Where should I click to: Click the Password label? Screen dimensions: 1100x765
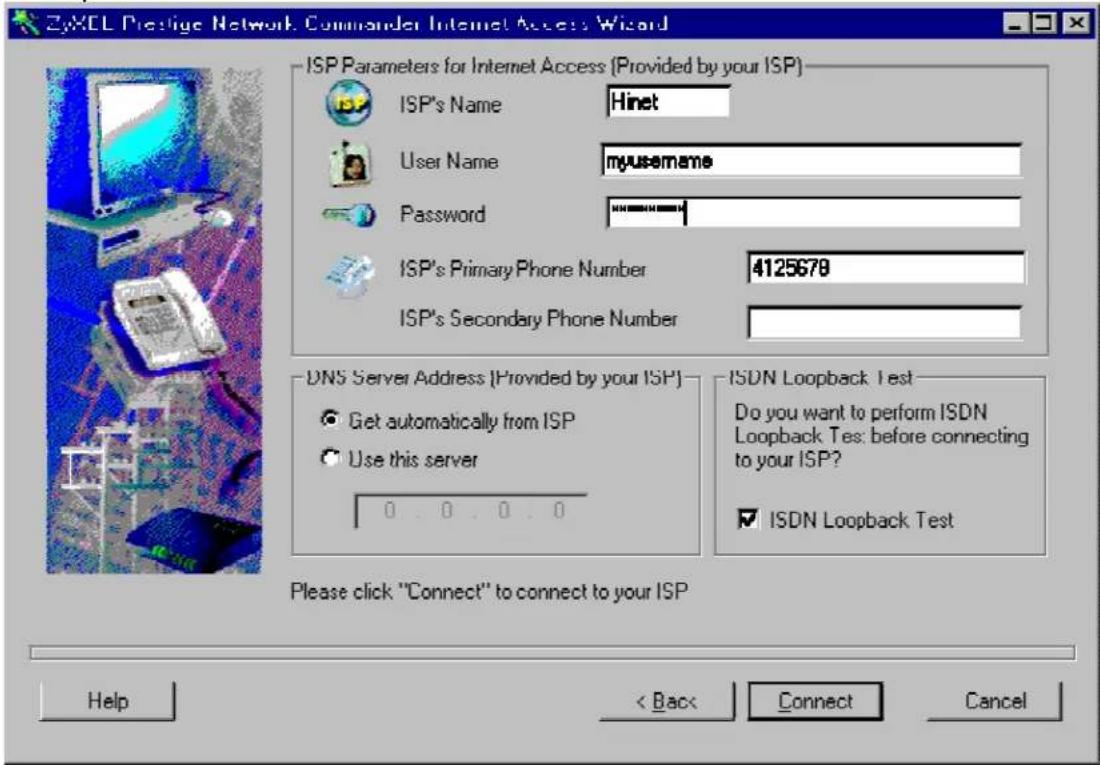pyautogui.click(x=443, y=214)
